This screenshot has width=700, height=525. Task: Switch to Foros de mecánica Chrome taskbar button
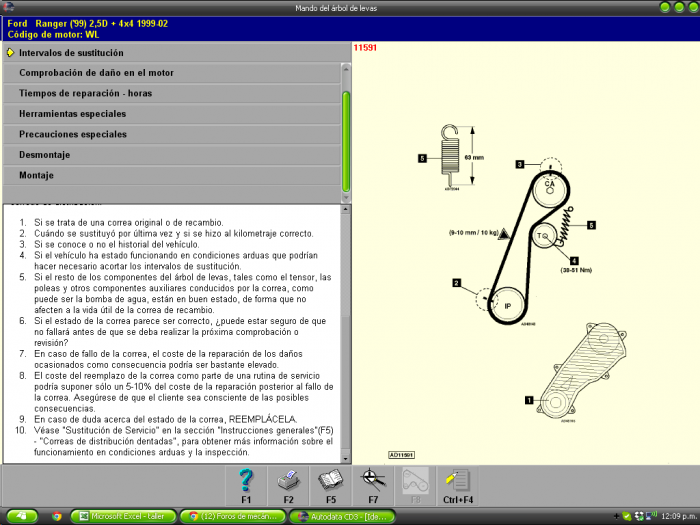click(x=233, y=517)
